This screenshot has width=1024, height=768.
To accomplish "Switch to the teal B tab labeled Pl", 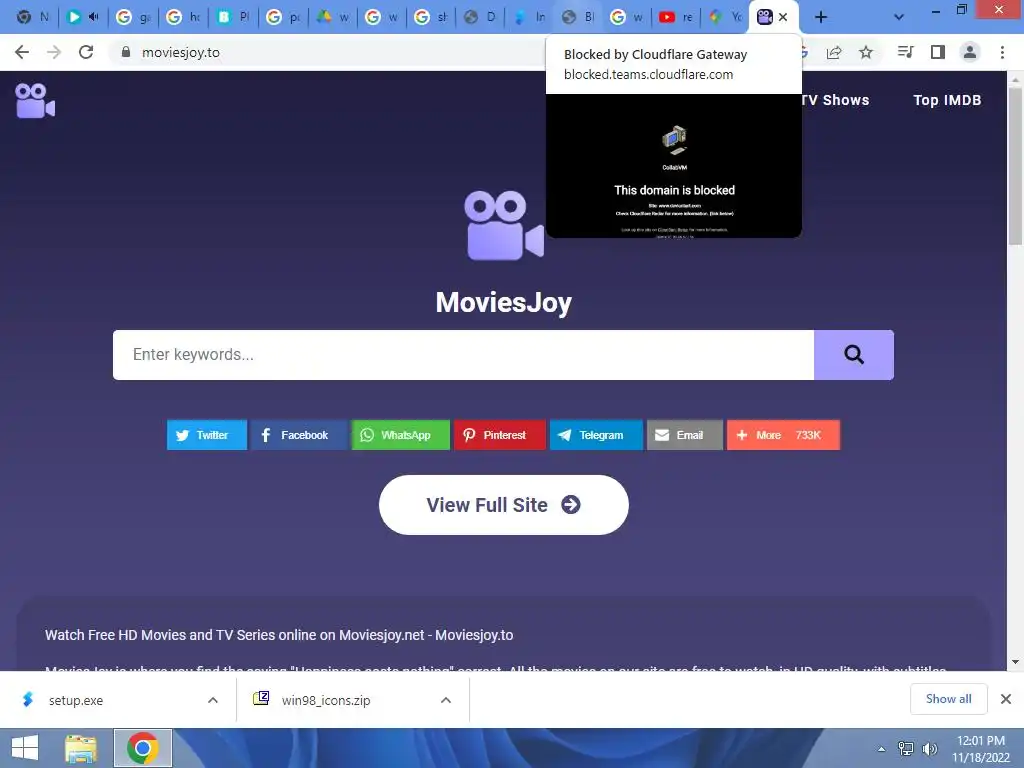I will click(233, 17).
